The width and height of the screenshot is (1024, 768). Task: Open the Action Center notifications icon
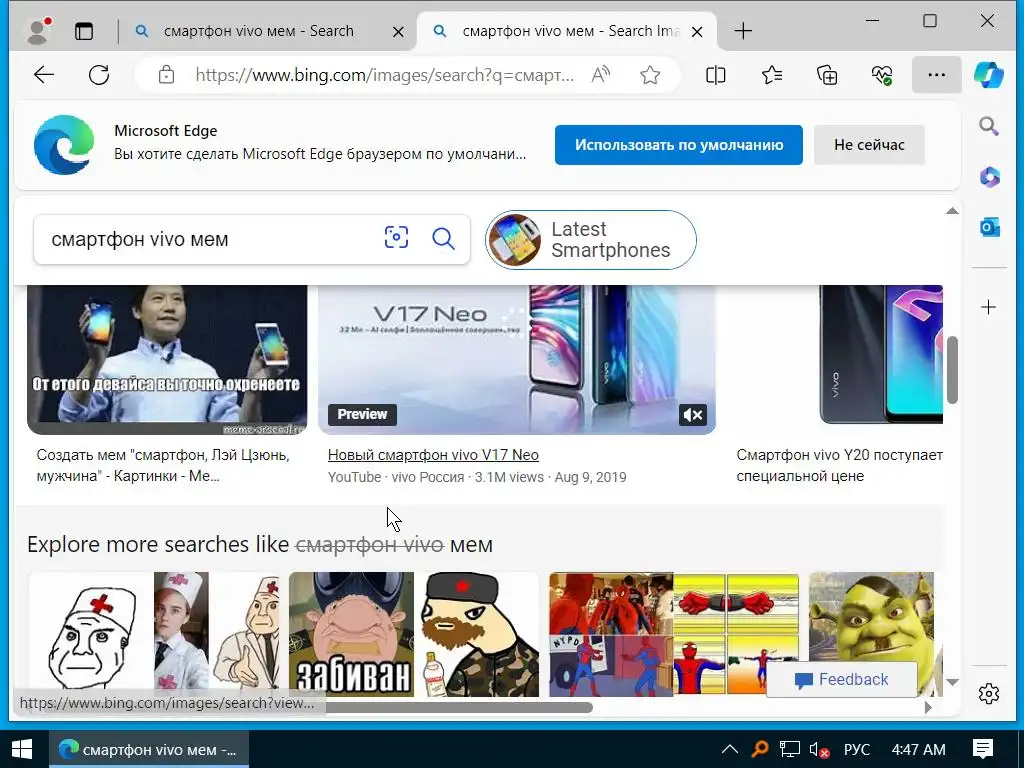pos(982,749)
